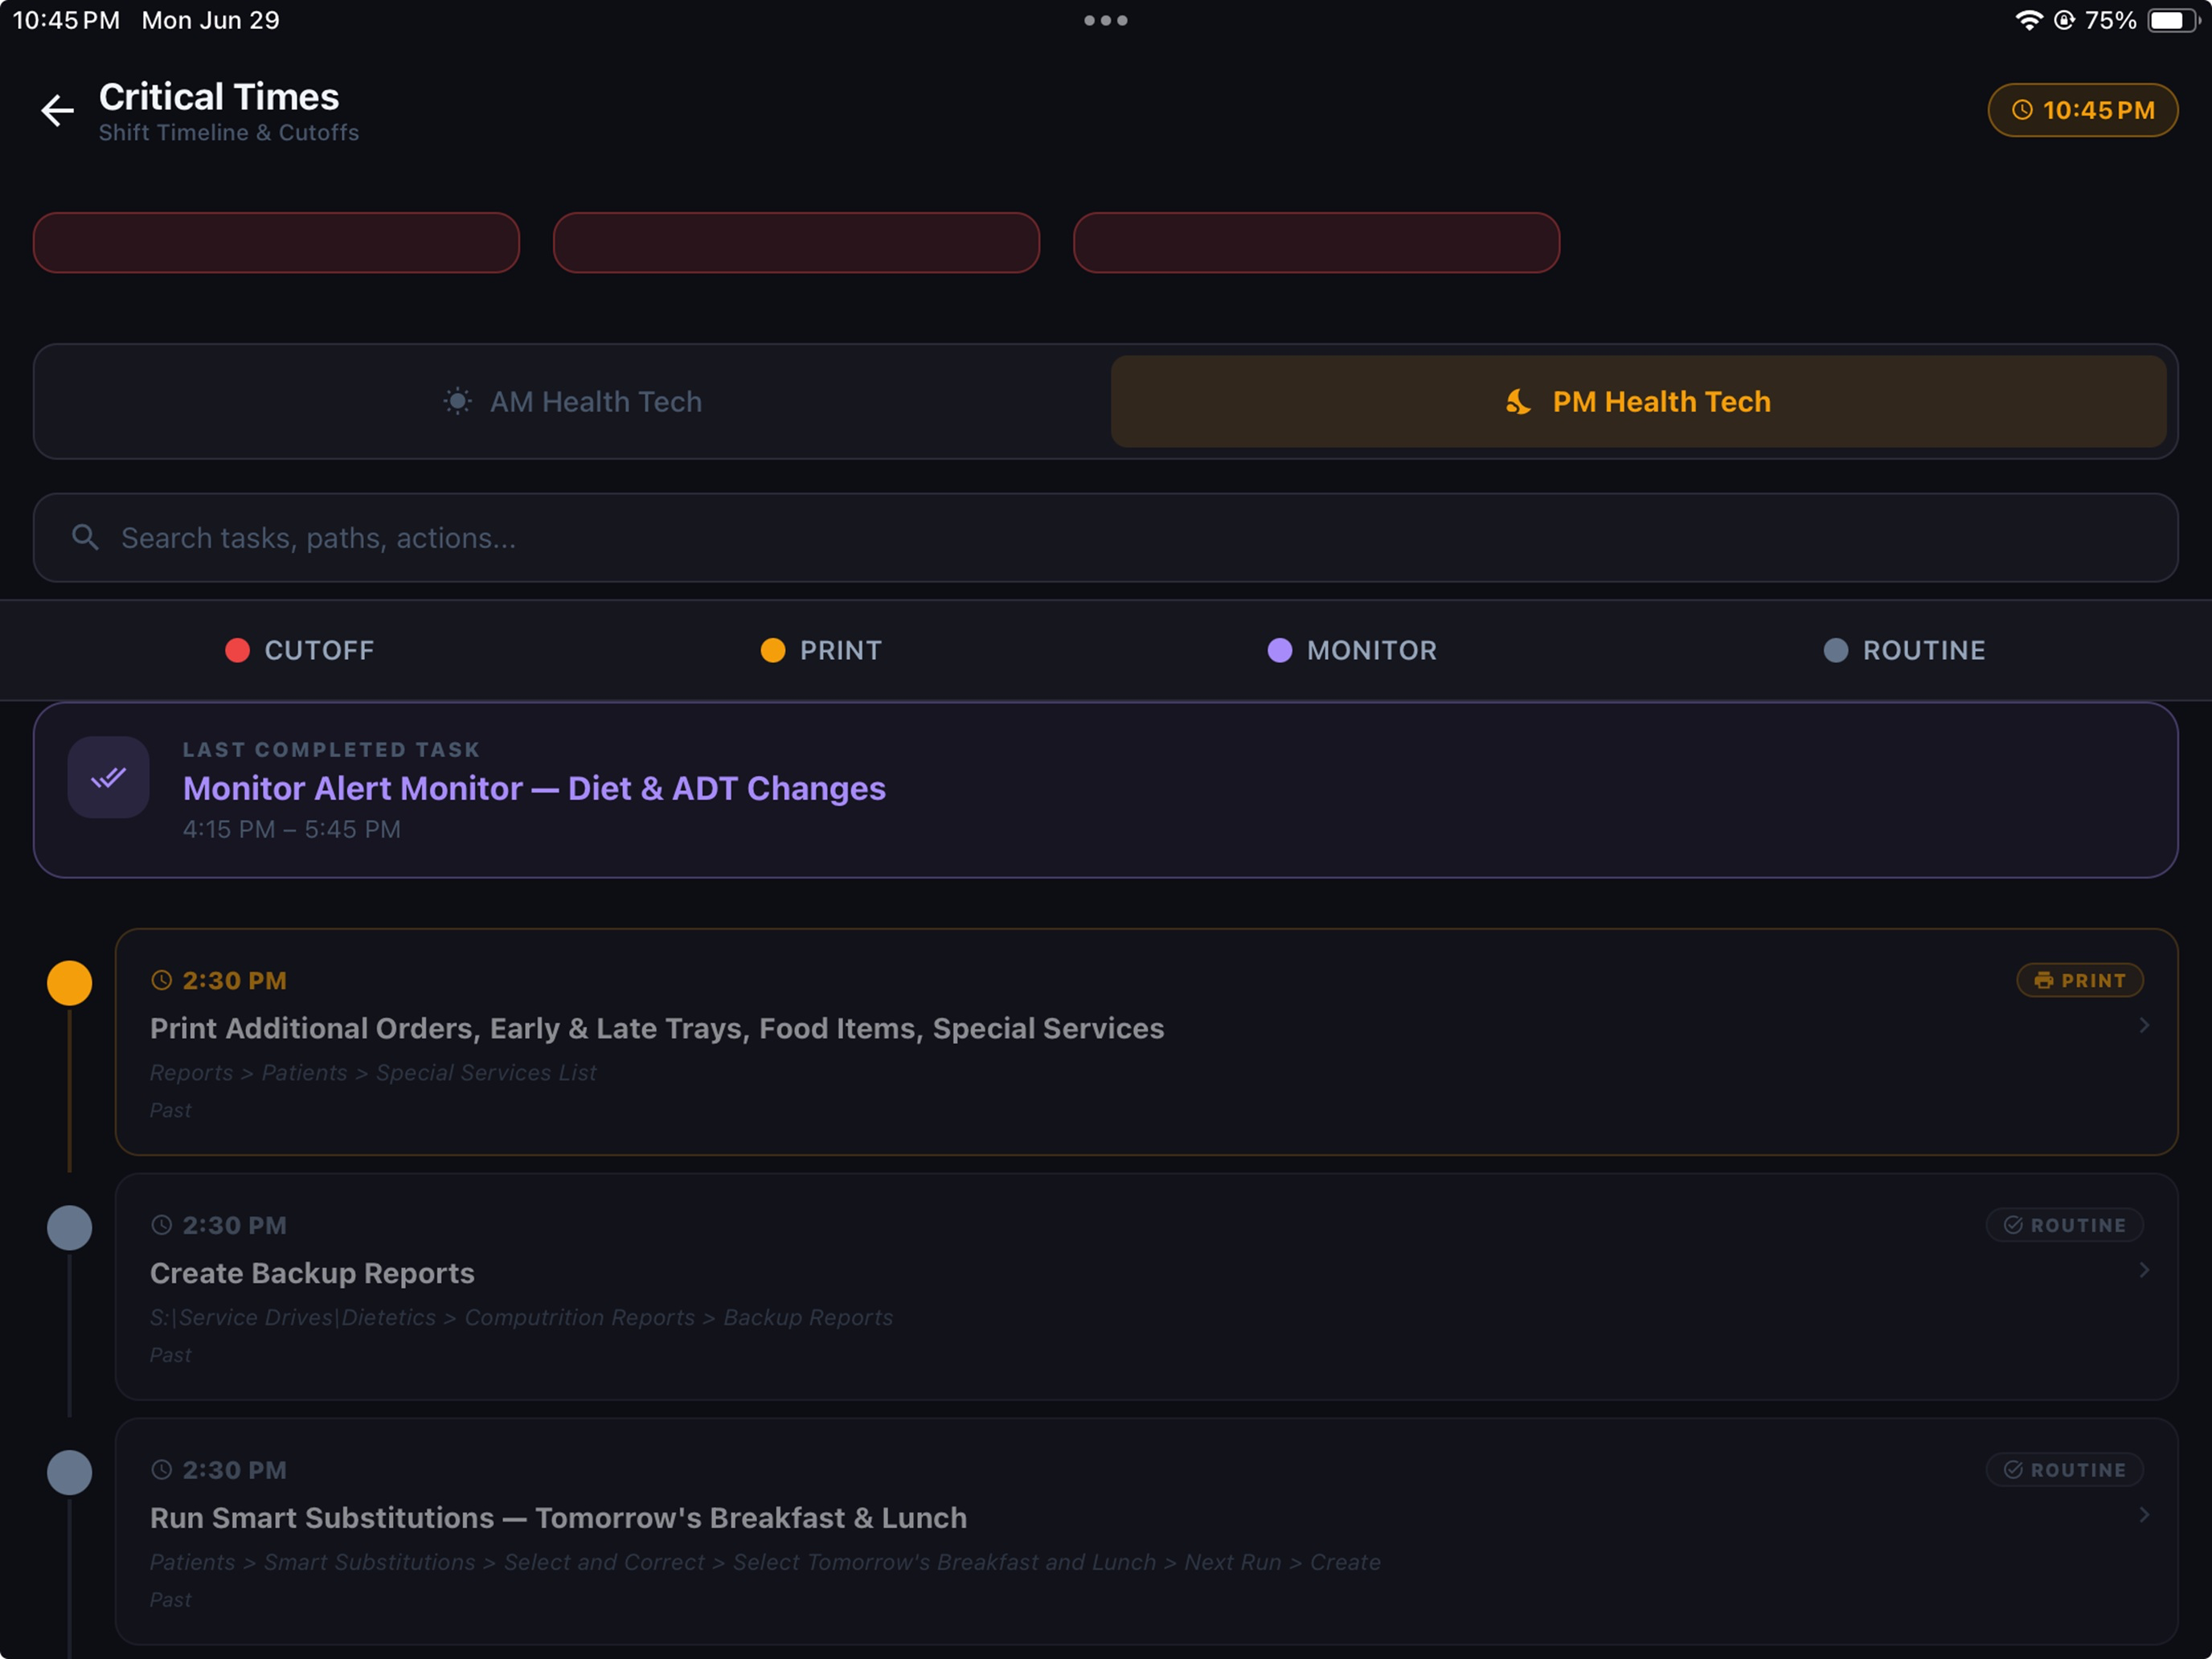This screenshot has height=1659, width=2212.
Task: Click the Critical Times page title
Action: pos(219,97)
